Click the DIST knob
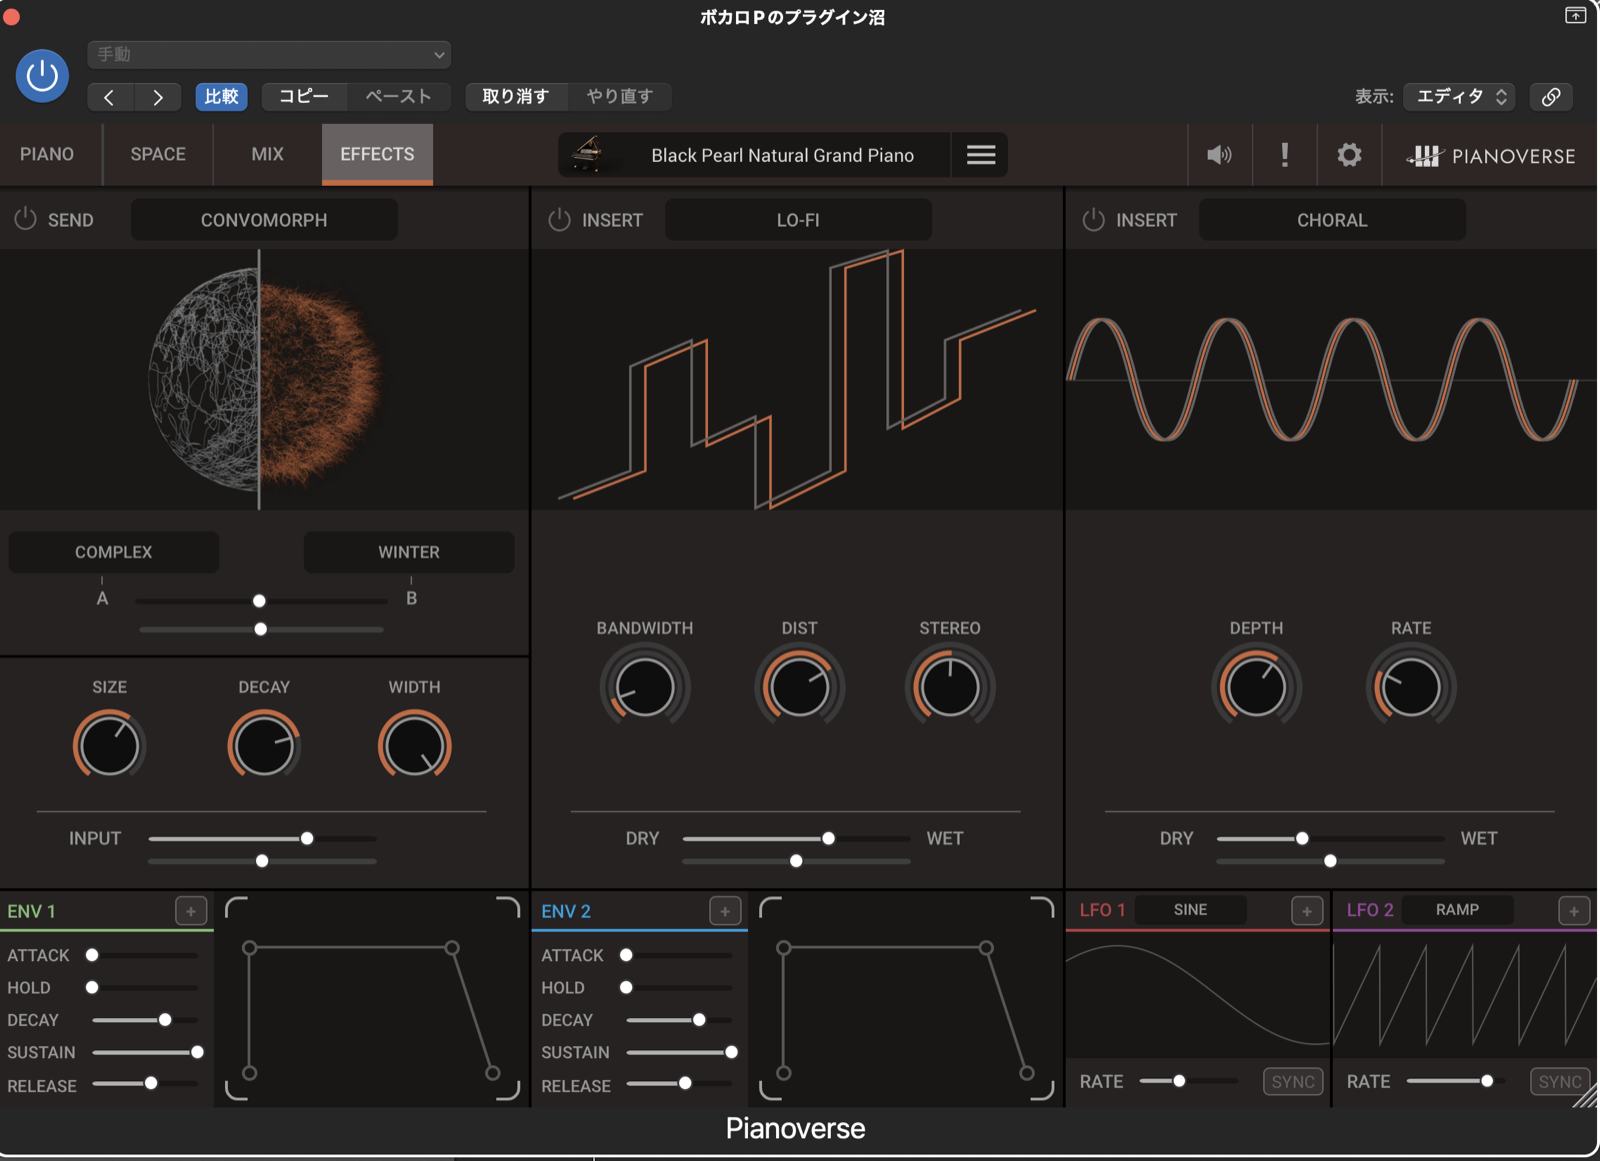The image size is (1600, 1161). [x=799, y=687]
